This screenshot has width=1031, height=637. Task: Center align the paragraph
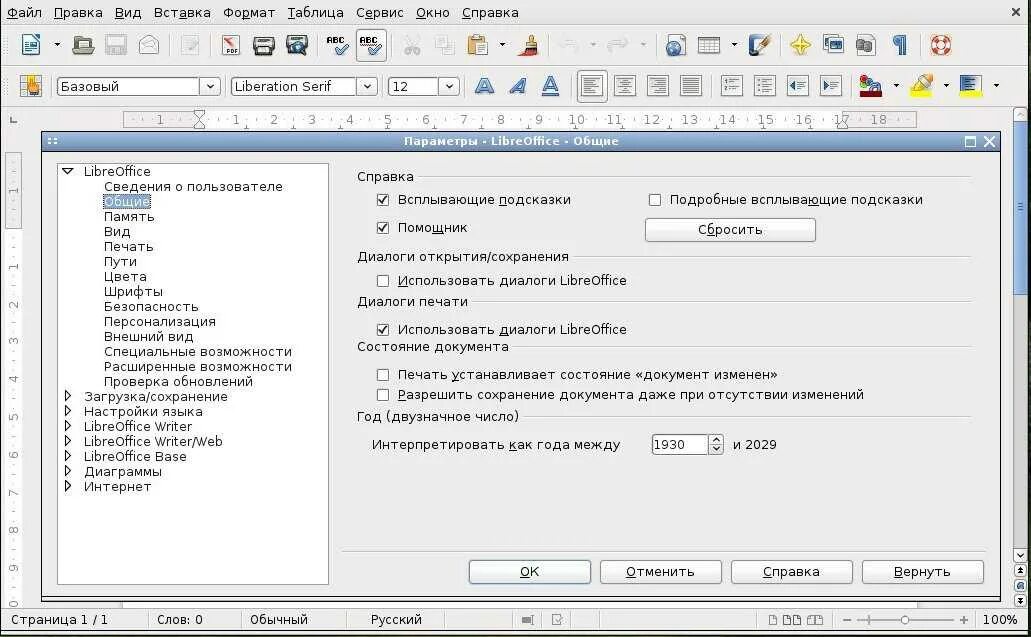pos(625,86)
